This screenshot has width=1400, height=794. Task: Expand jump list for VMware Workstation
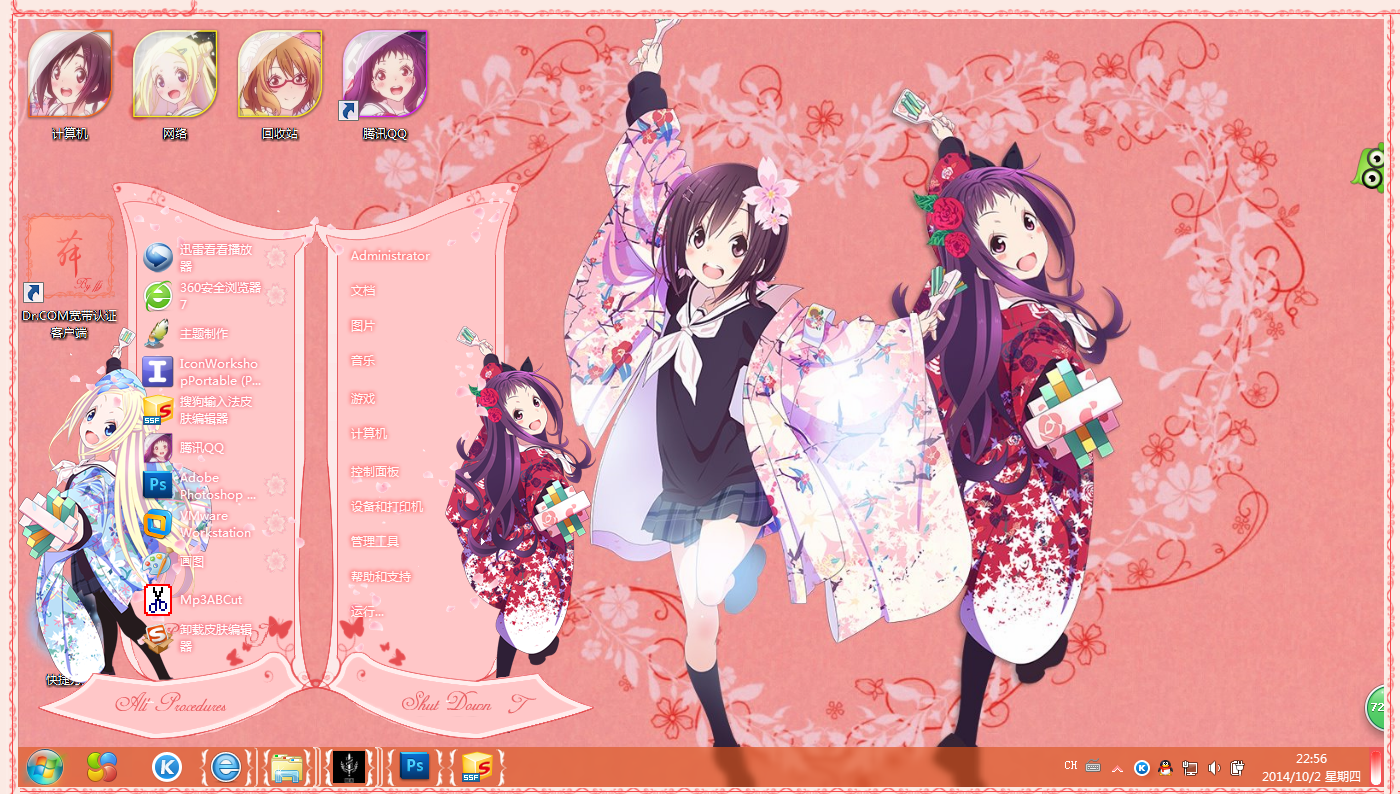tap(277, 524)
